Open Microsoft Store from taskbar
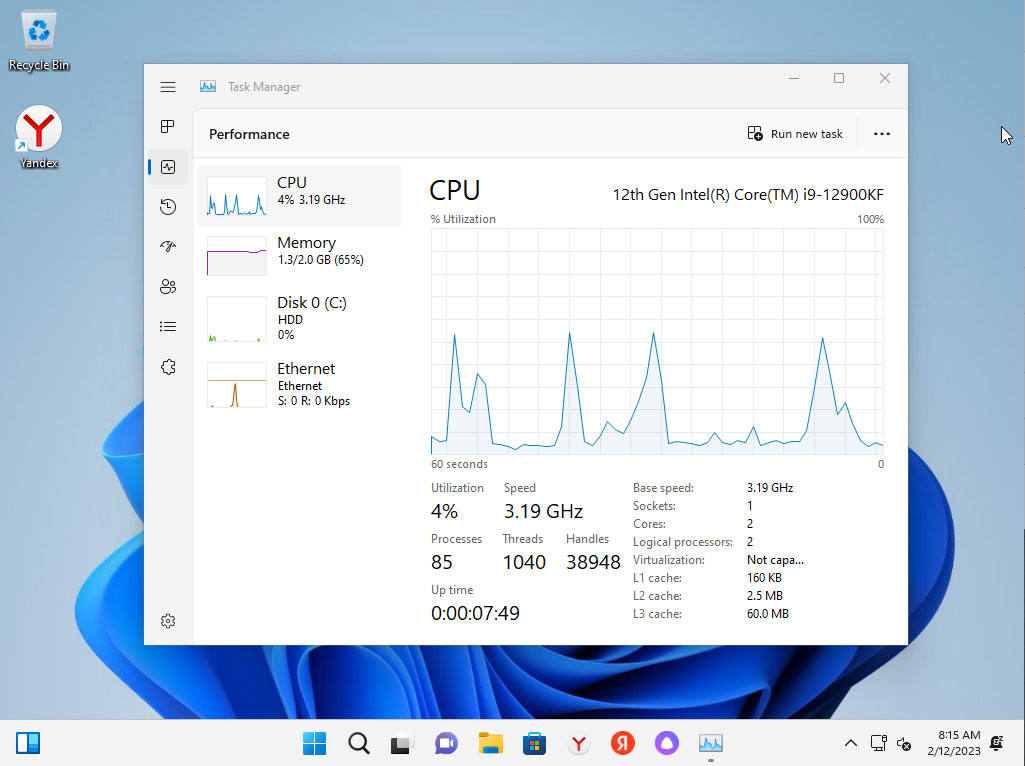This screenshot has height=766, width=1025. (x=534, y=743)
